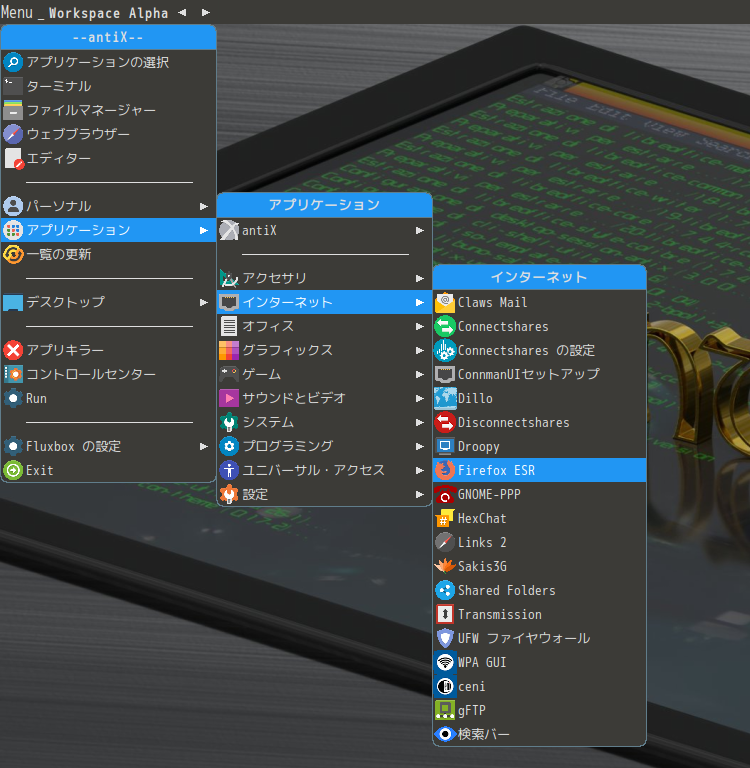
Task: Open the 設定 menu entry
Action: click(x=324, y=494)
